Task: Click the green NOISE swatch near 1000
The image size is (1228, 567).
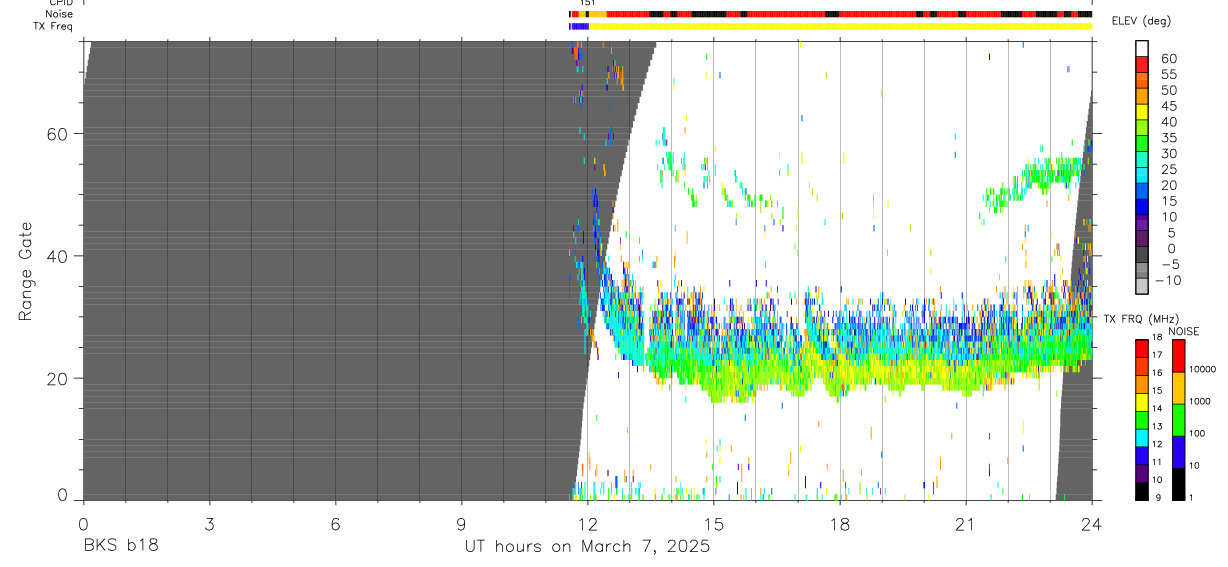Action: point(1178,420)
